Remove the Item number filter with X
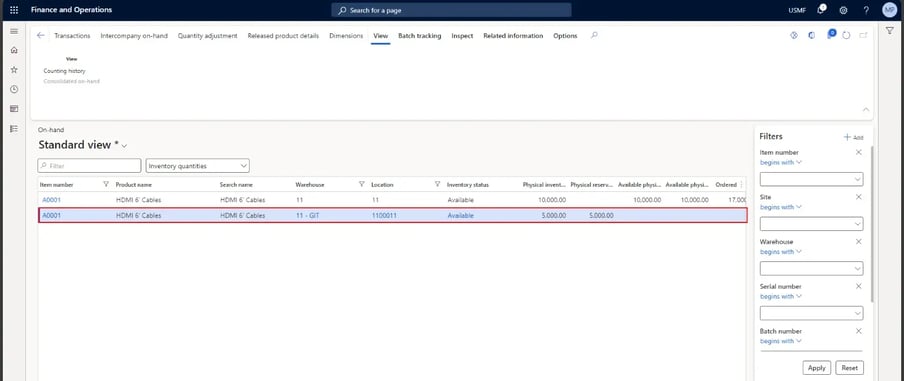 858,152
